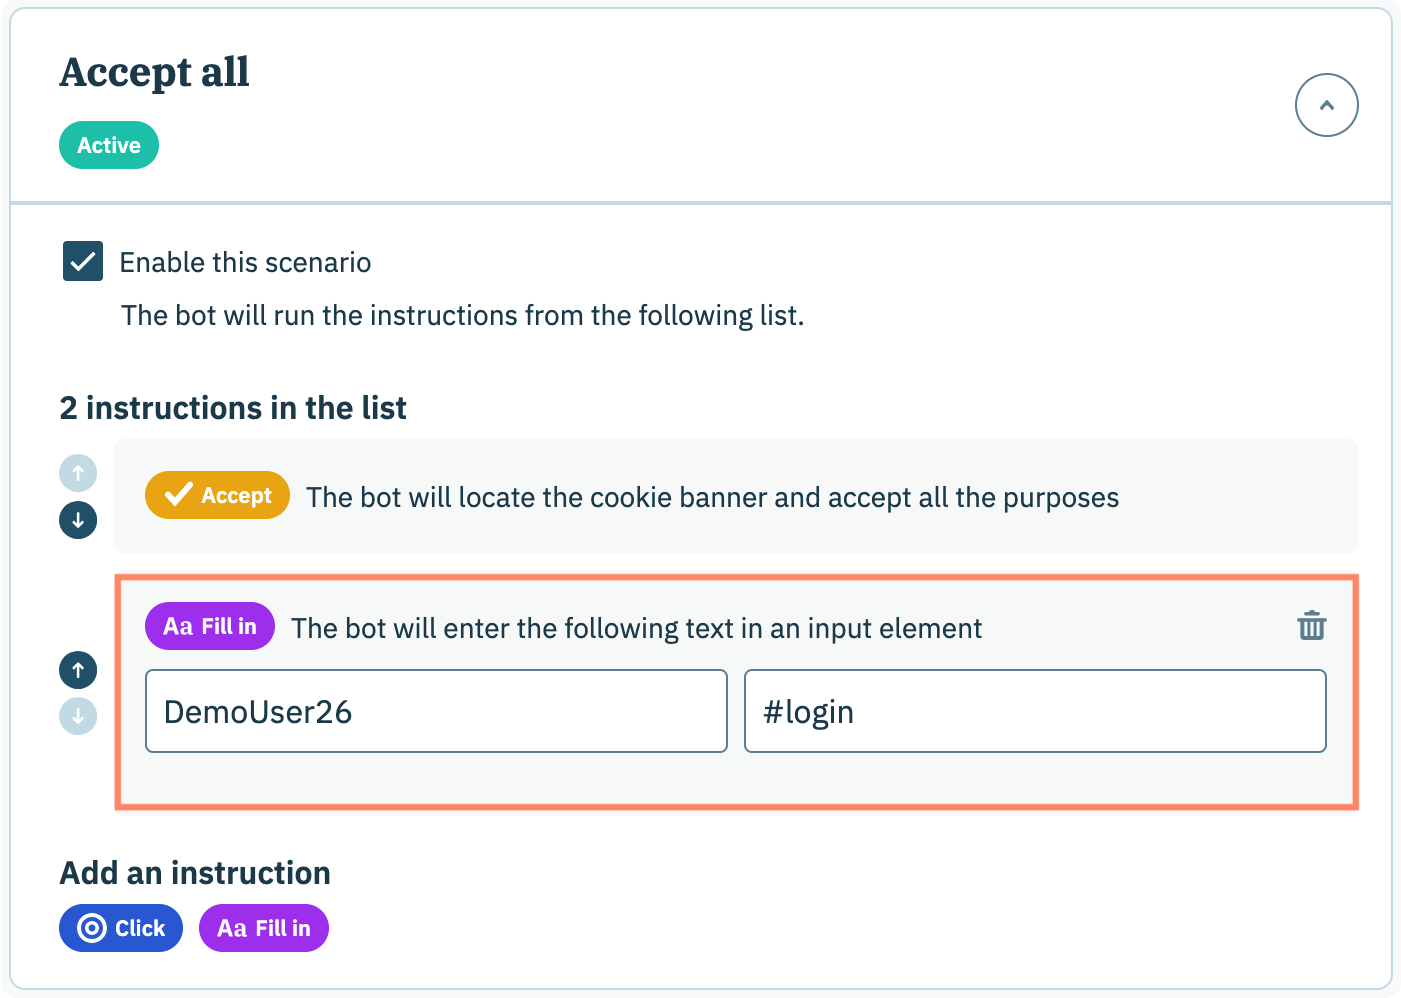1401x998 pixels.
Task: Delete the Fill in instruction with trash icon
Action: coord(1311,626)
